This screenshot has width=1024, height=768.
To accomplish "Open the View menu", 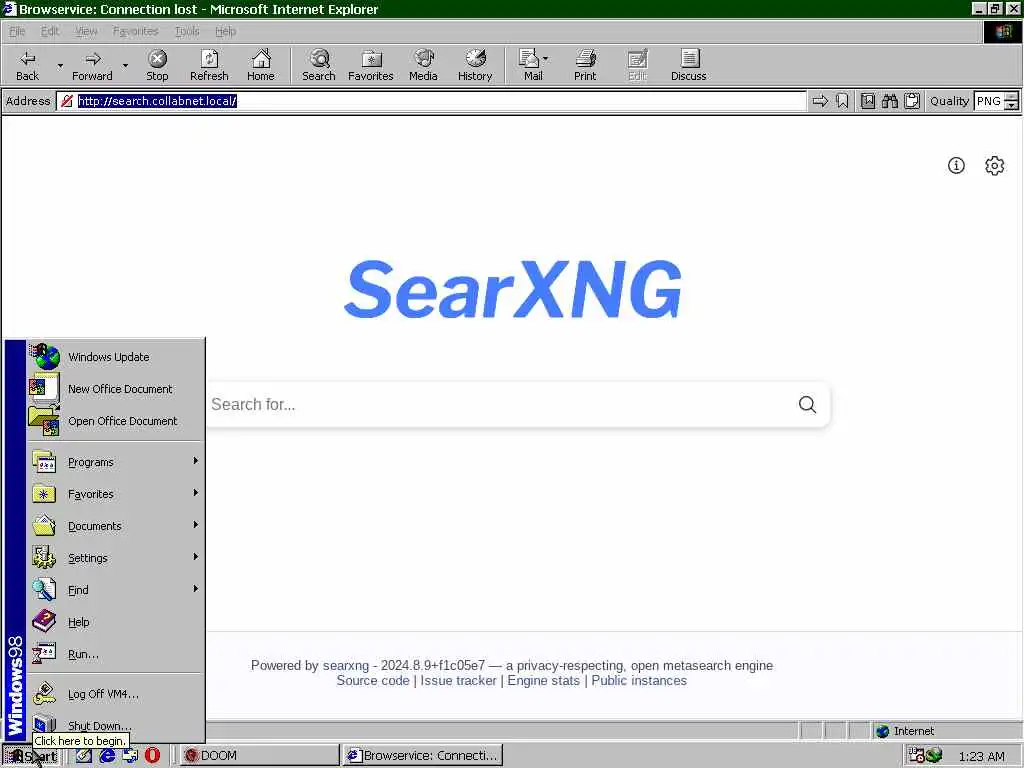I will pyautogui.click(x=86, y=31).
